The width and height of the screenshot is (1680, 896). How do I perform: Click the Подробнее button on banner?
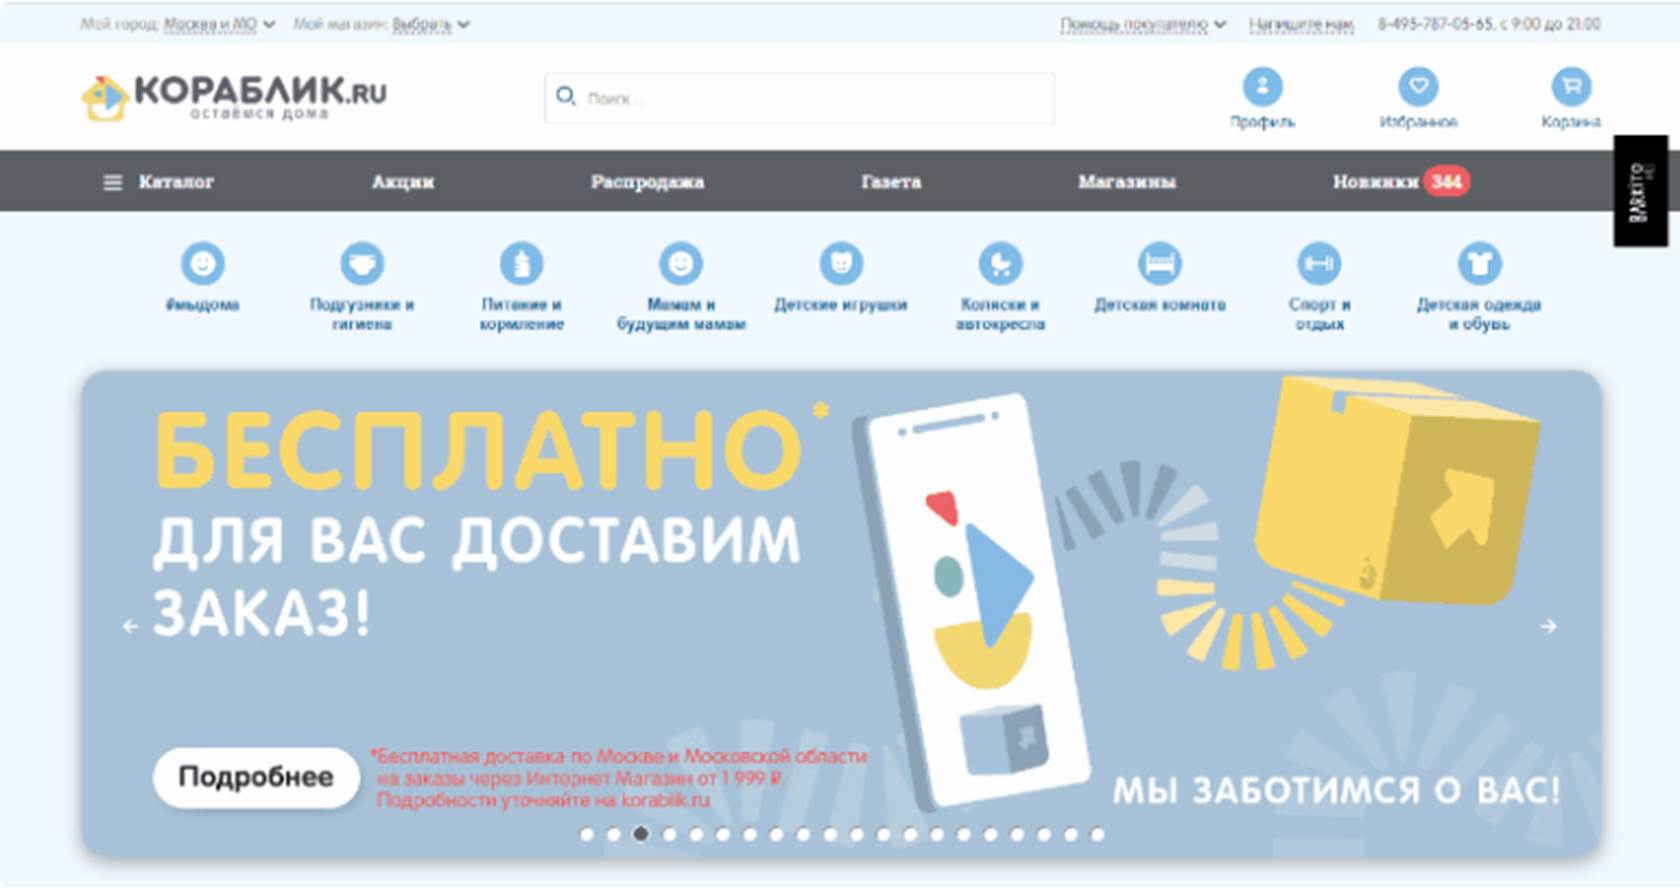click(256, 777)
